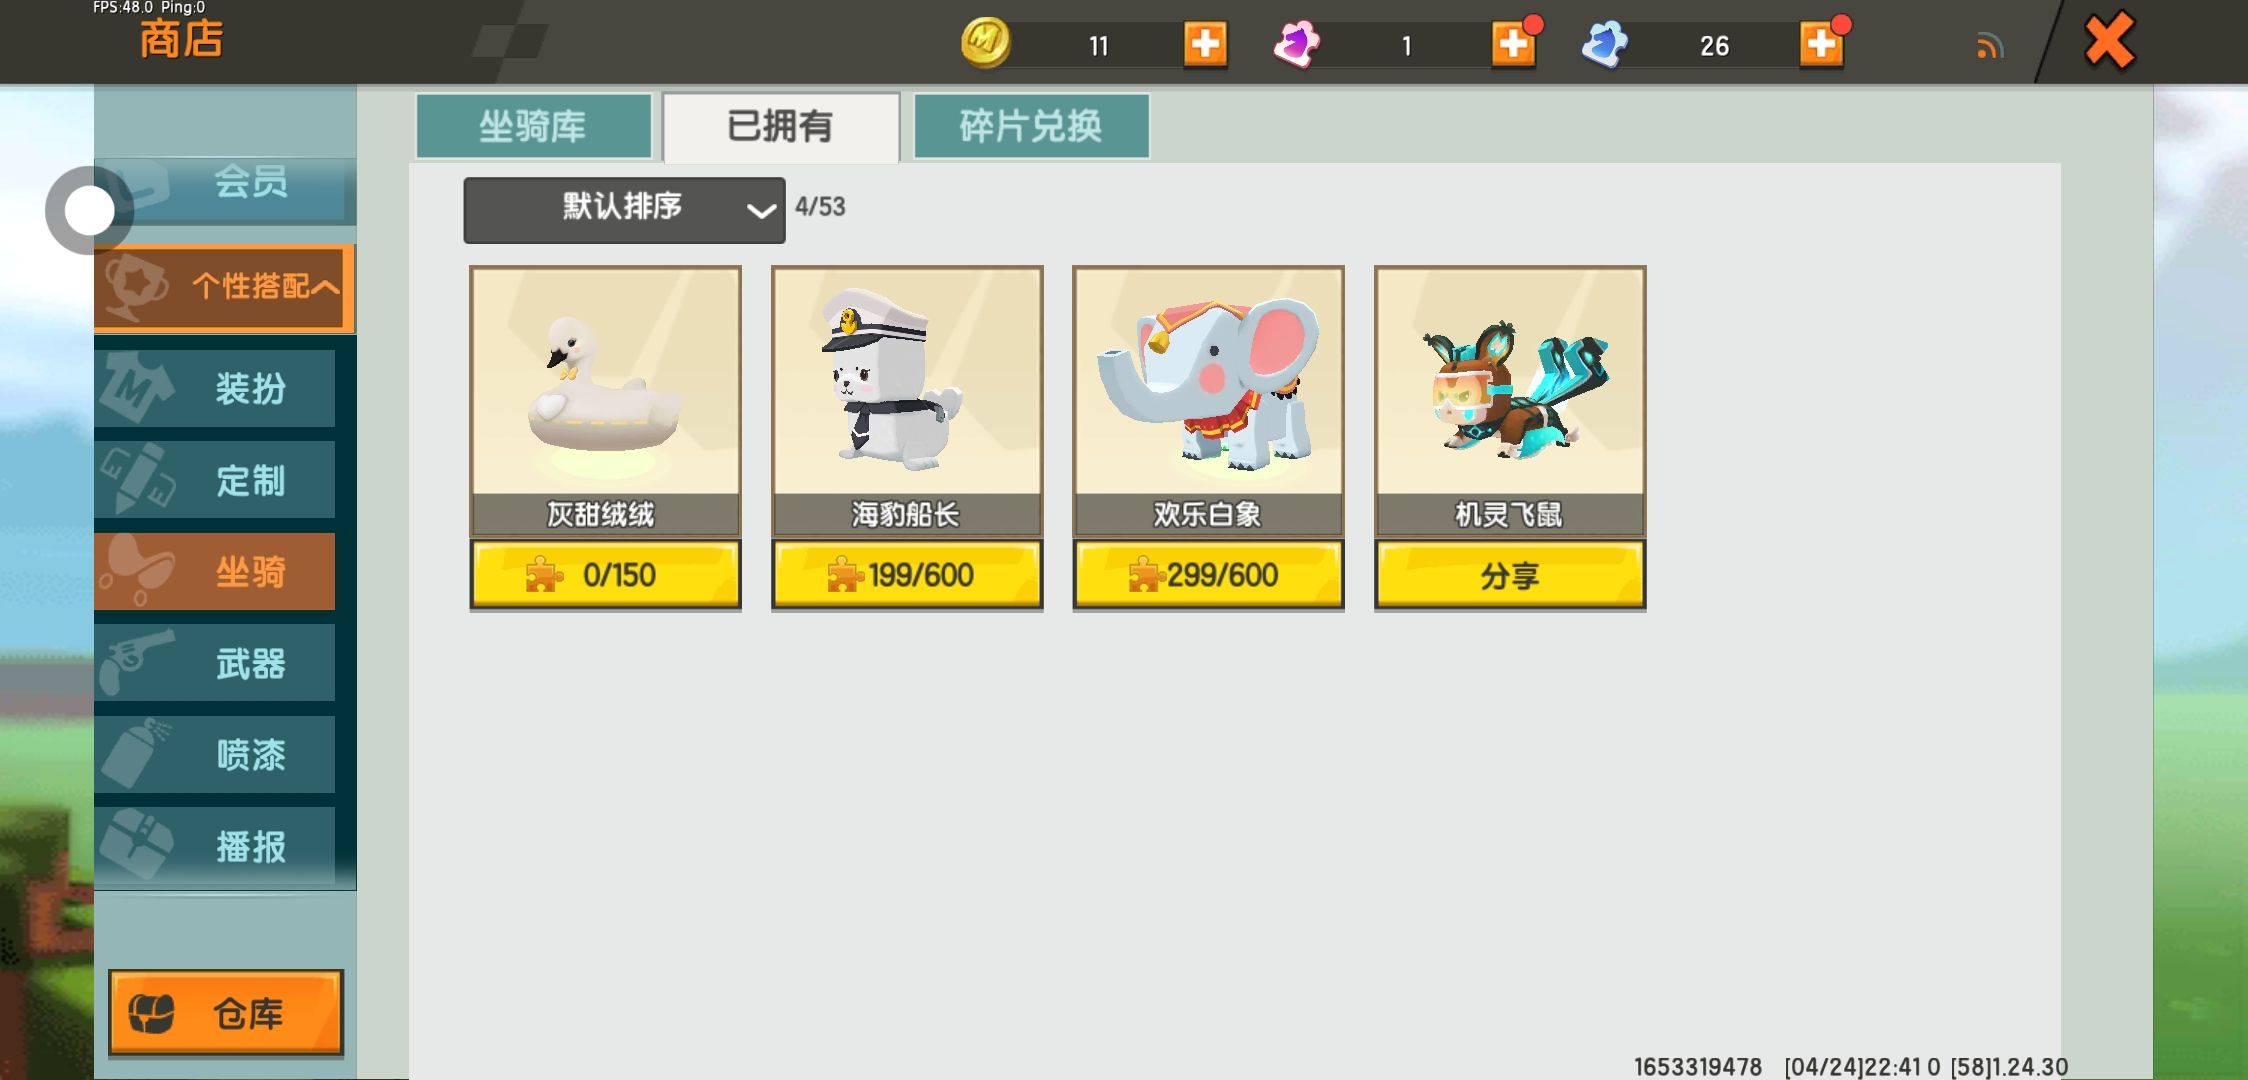Open the 默认排序 sort dropdown
2248x1080 pixels.
coord(624,210)
